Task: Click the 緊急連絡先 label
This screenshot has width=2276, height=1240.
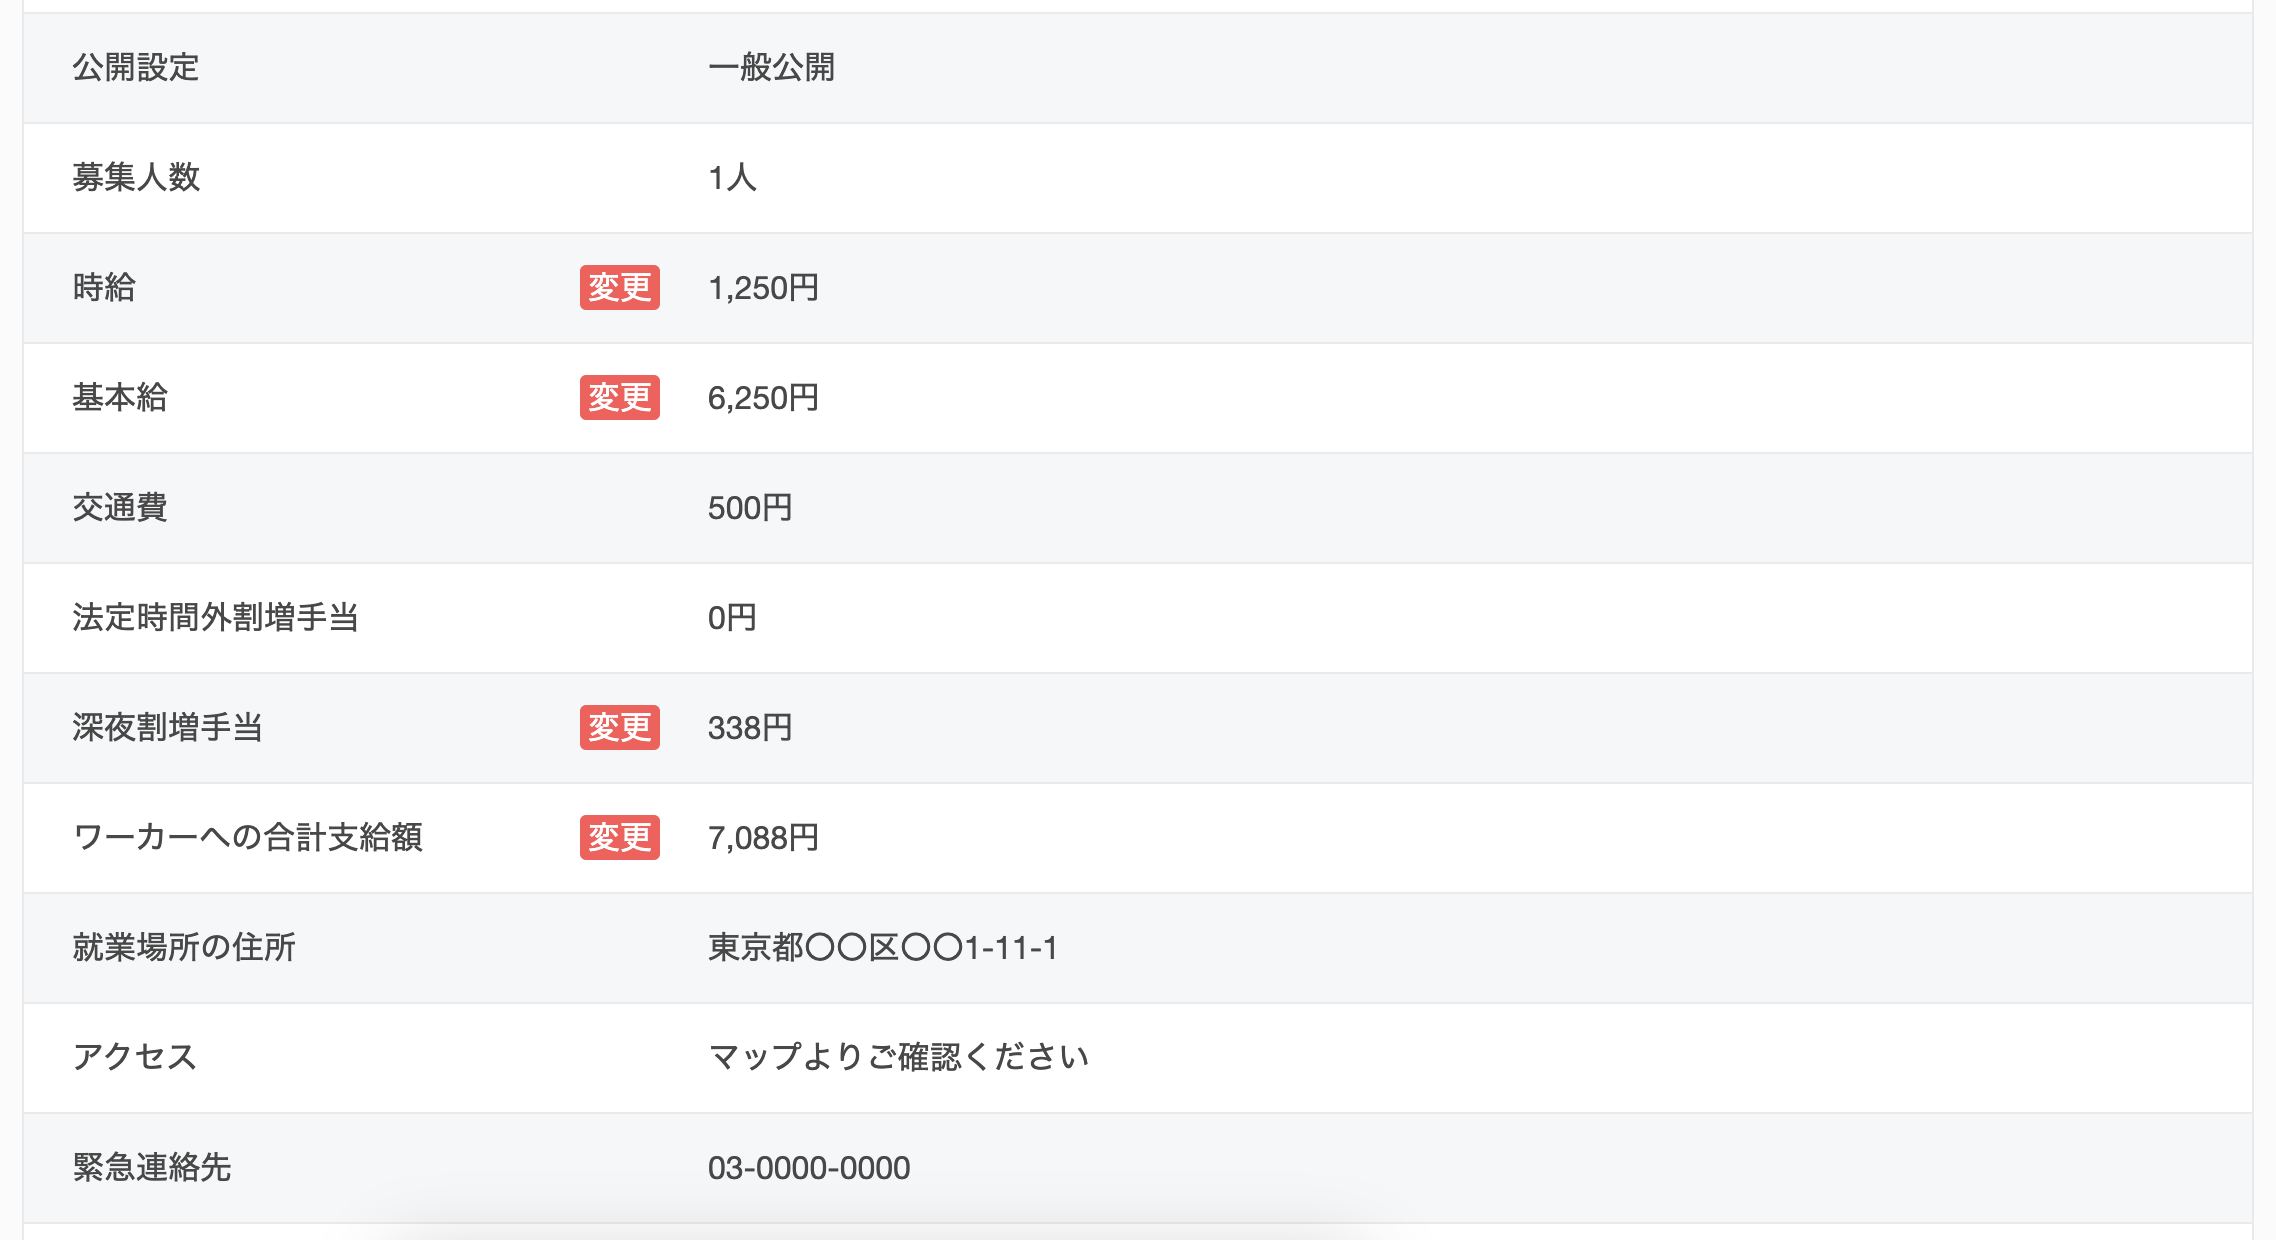Action: pos(152,1168)
